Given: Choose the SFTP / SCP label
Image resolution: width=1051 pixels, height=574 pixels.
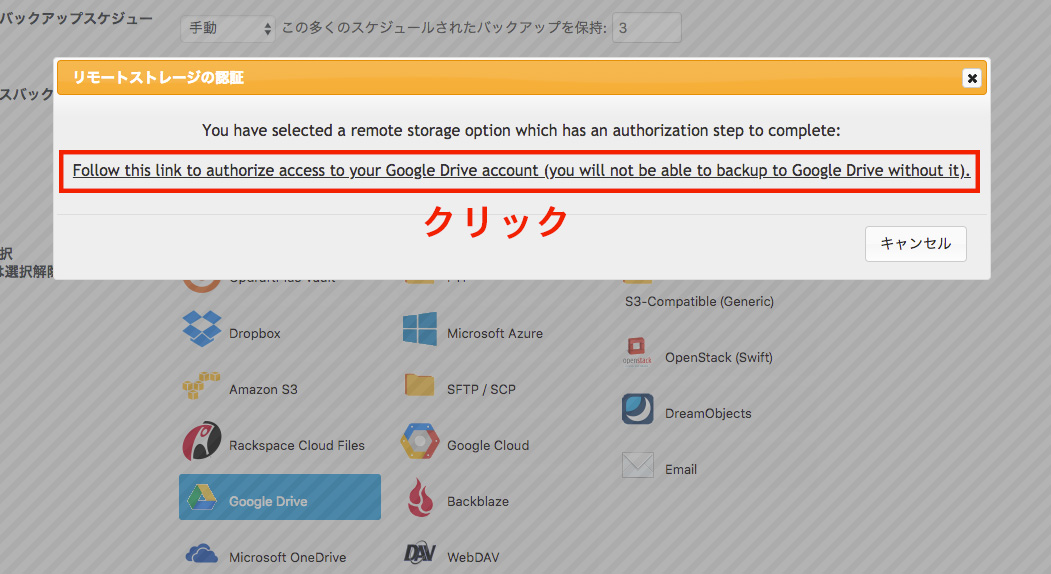Looking at the screenshot, I should coord(481,390).
